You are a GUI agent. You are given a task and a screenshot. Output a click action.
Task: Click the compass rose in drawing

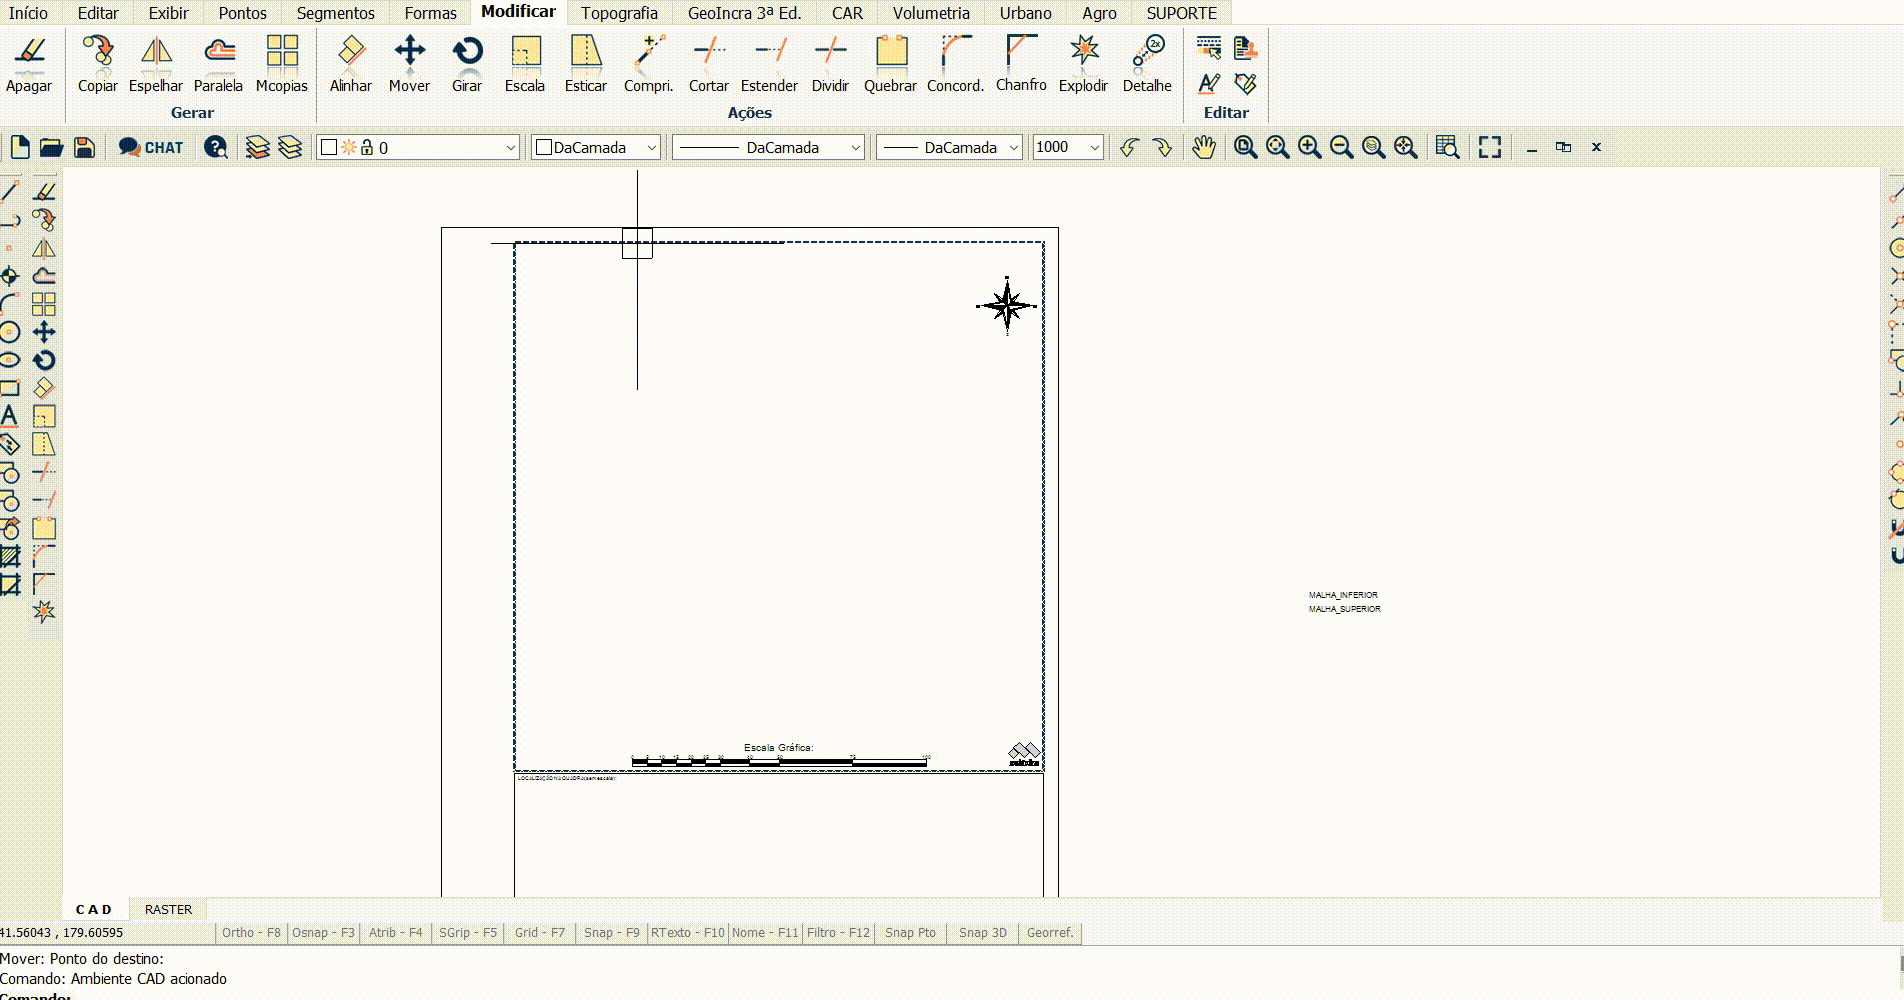pos(1007,306)
